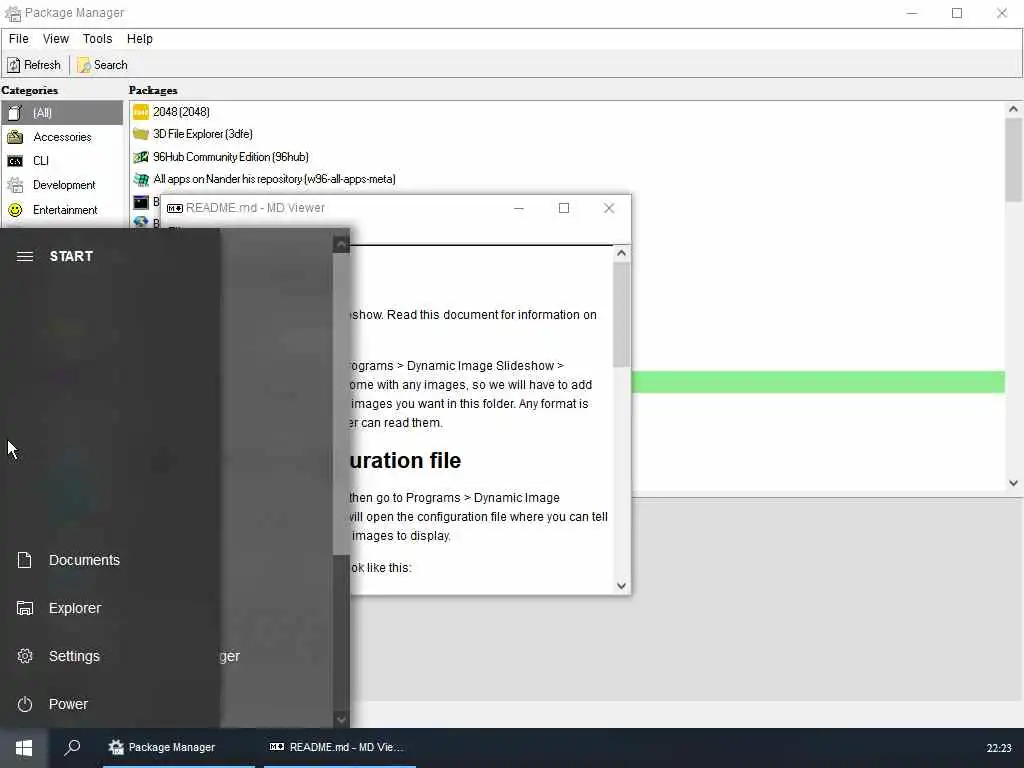Click the CLI terminal icon

pyautogui.click(x=15, y=161)
